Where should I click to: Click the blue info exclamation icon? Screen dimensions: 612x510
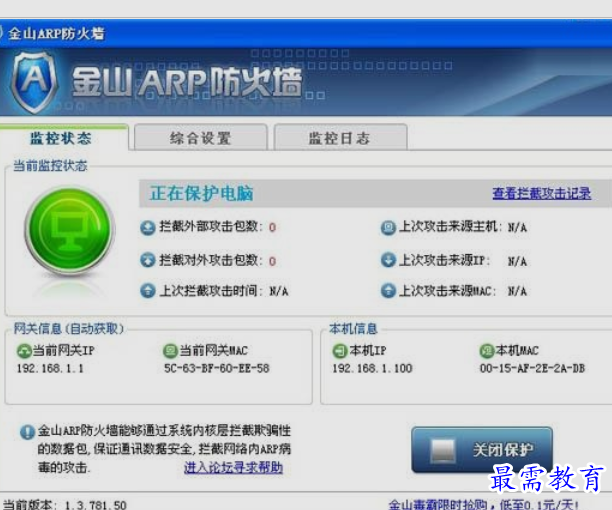point(27,432)
